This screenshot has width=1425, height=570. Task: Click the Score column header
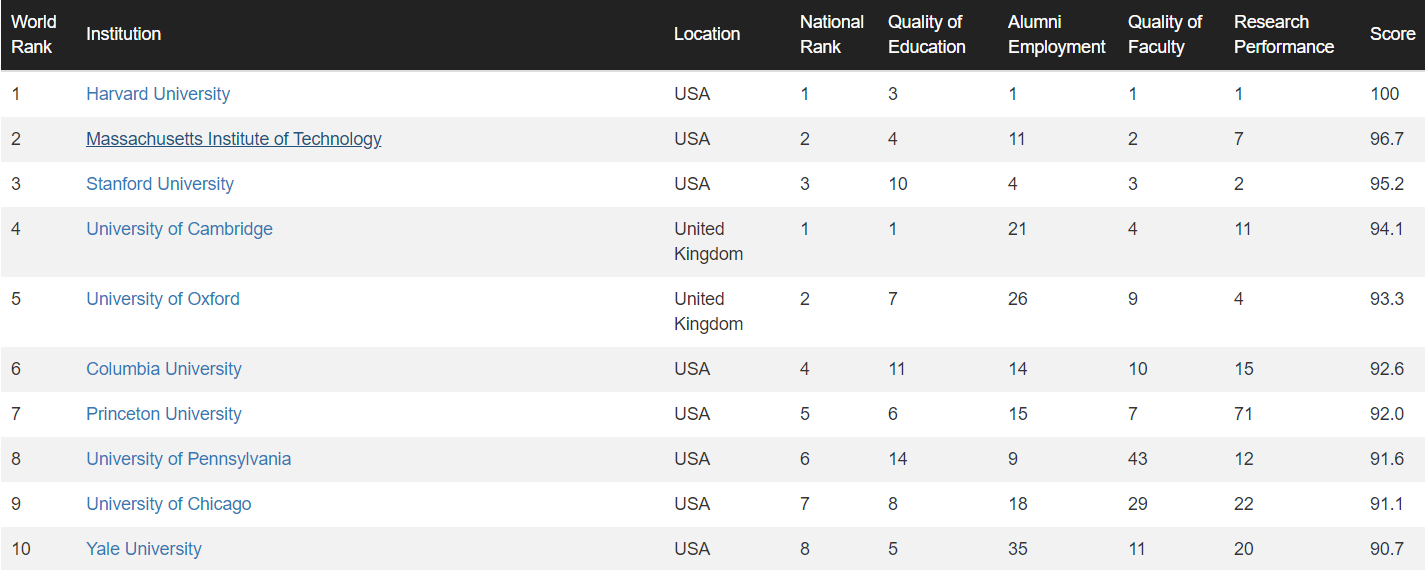pos(1393,34)
